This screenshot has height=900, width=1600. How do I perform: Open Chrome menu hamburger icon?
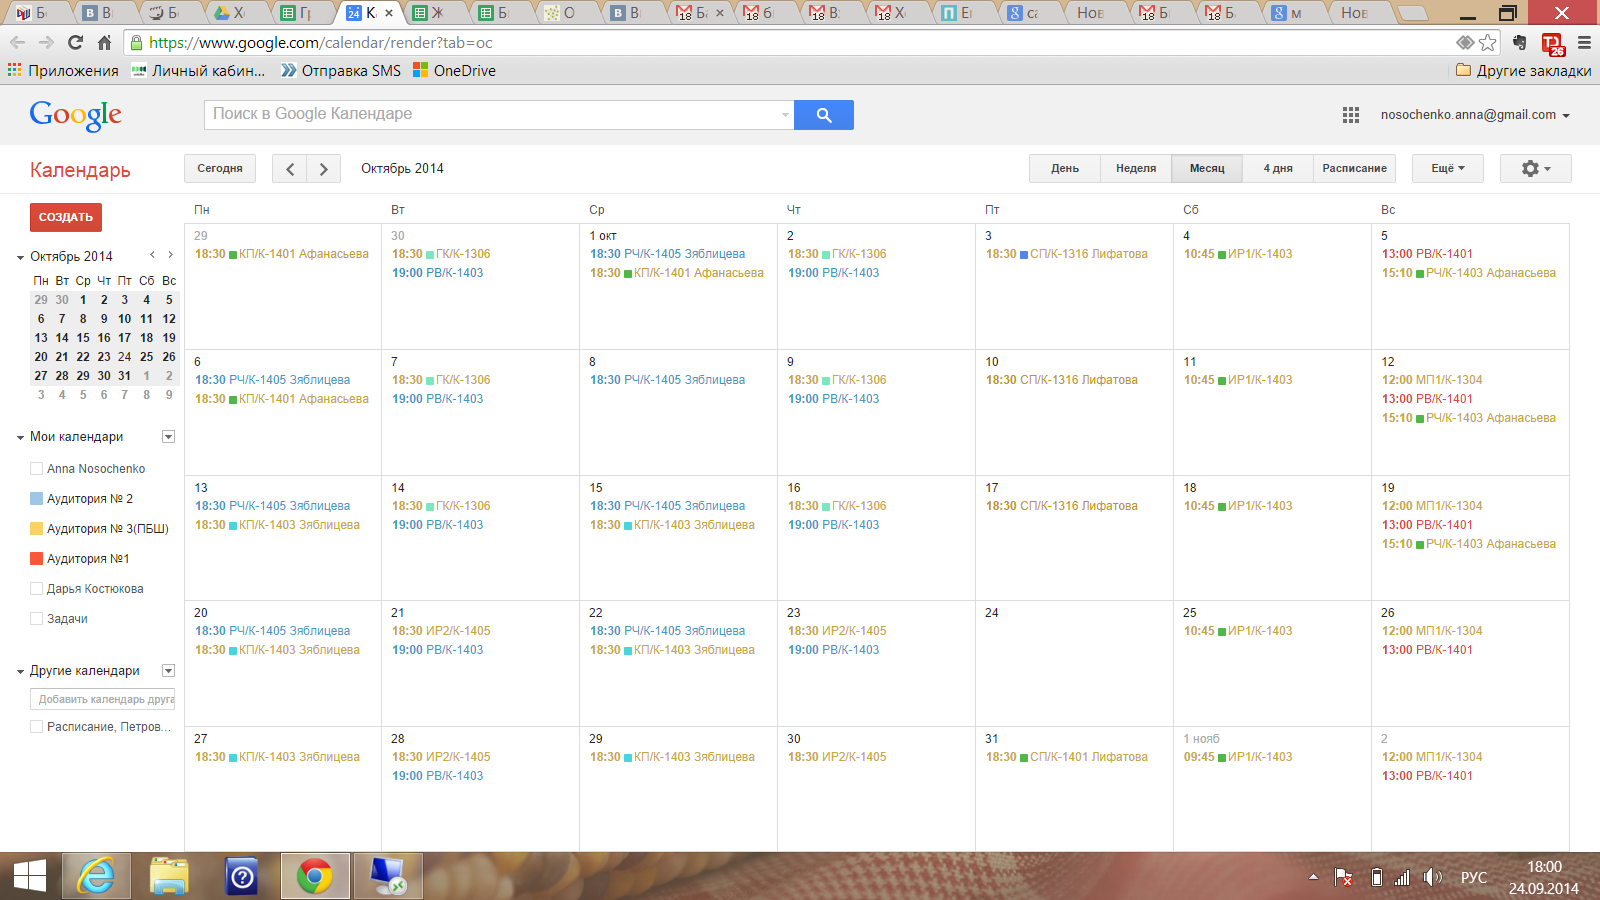coord(1584,42)
